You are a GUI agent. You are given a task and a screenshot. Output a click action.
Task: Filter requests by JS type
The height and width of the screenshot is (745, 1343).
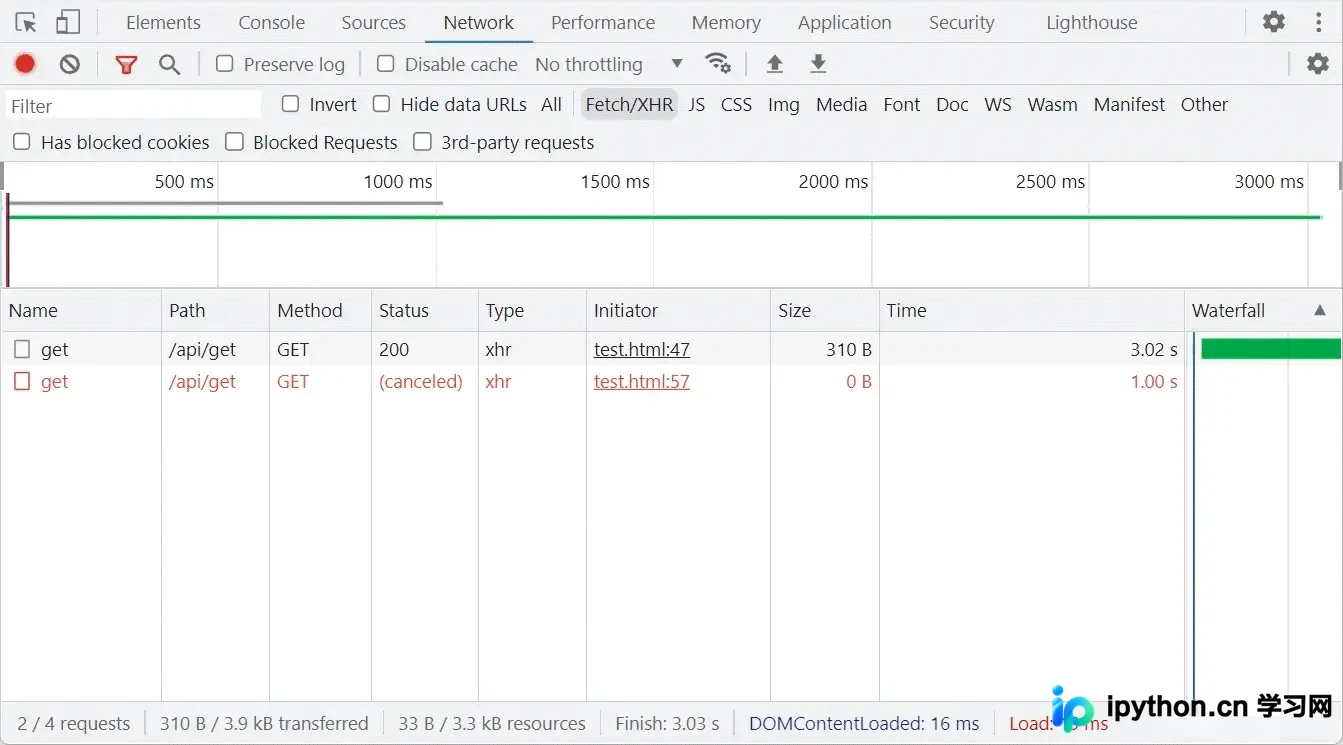point(697,104)
